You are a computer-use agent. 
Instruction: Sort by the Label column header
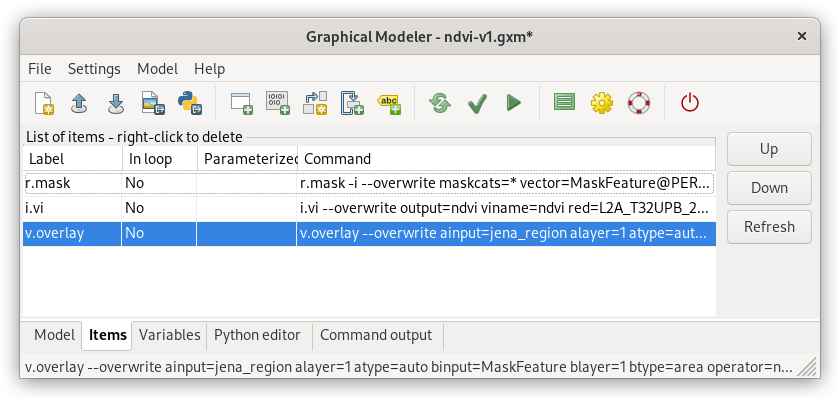[72, 159]
